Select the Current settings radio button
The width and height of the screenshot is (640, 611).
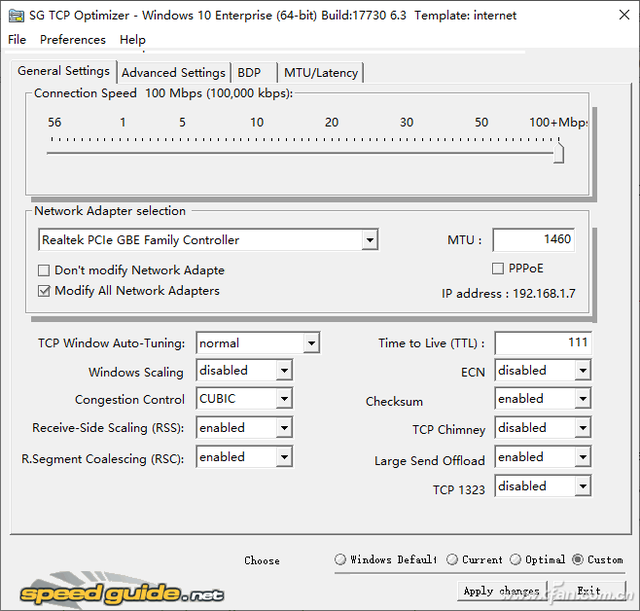pyautogui.click(x=452, y=559)
